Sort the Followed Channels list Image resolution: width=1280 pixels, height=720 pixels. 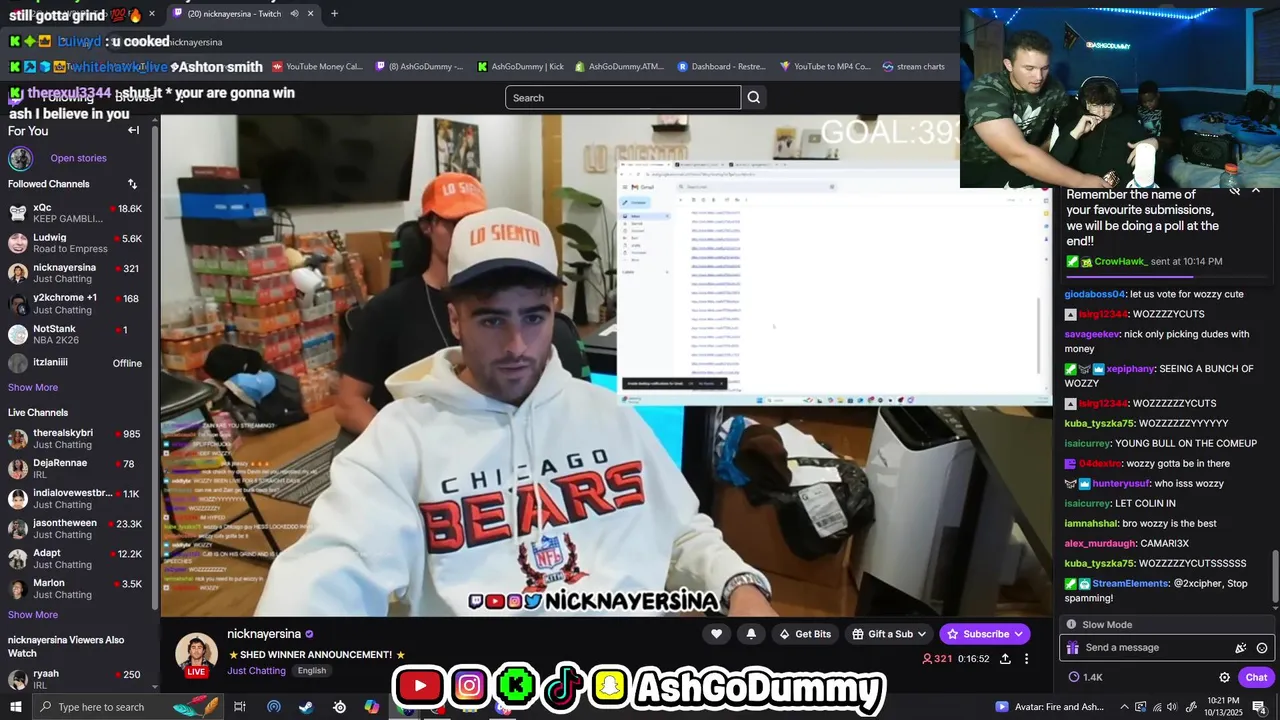132,184
